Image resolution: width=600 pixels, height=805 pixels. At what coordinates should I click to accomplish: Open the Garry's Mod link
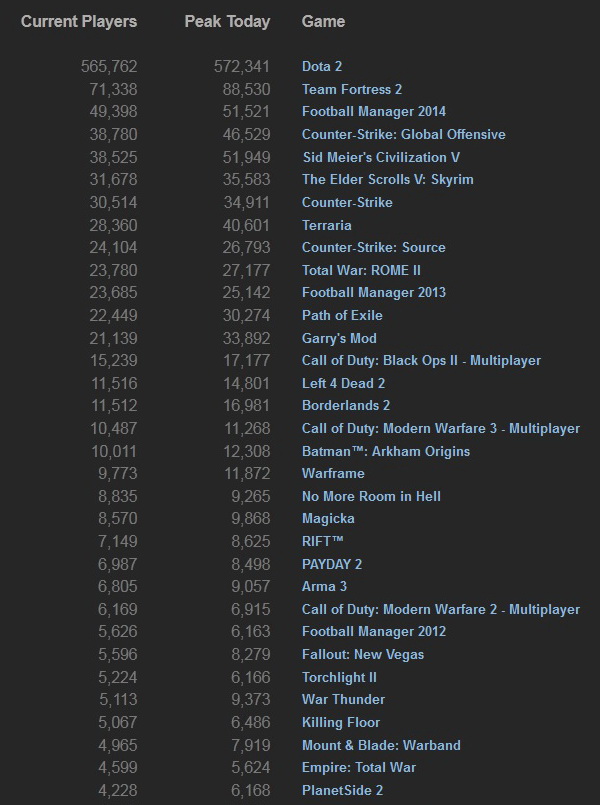[339, 338]
